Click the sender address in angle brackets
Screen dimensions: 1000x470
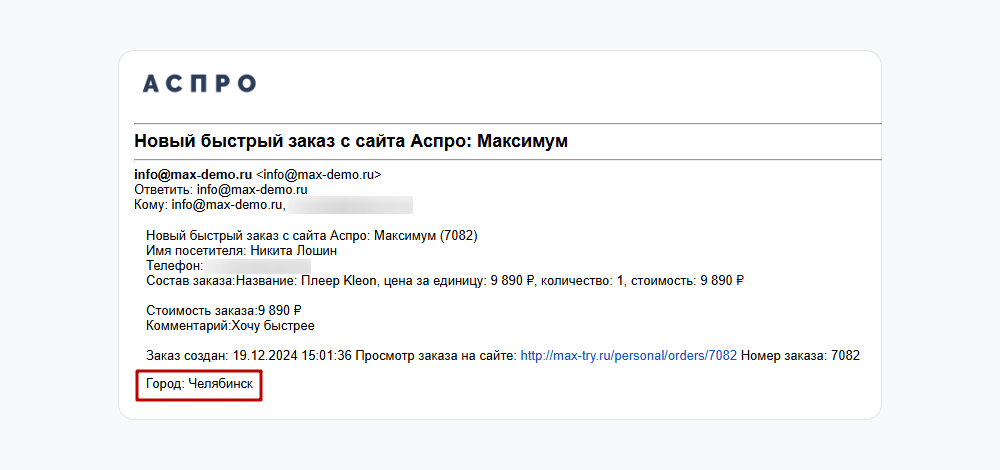(318, 174)
